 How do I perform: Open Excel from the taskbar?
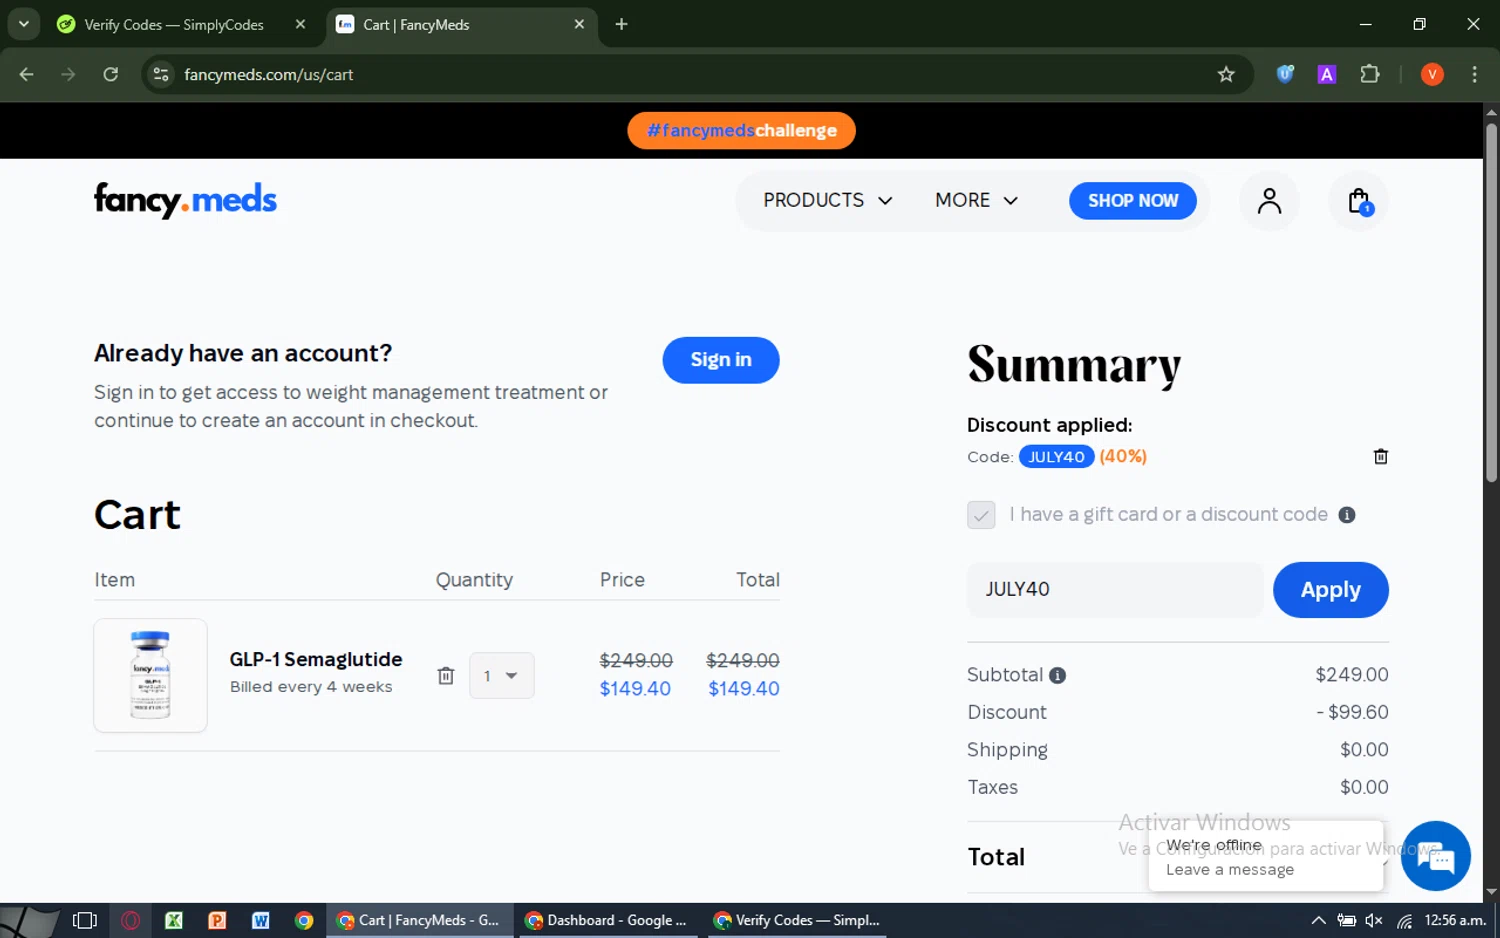tap(174, 920)
